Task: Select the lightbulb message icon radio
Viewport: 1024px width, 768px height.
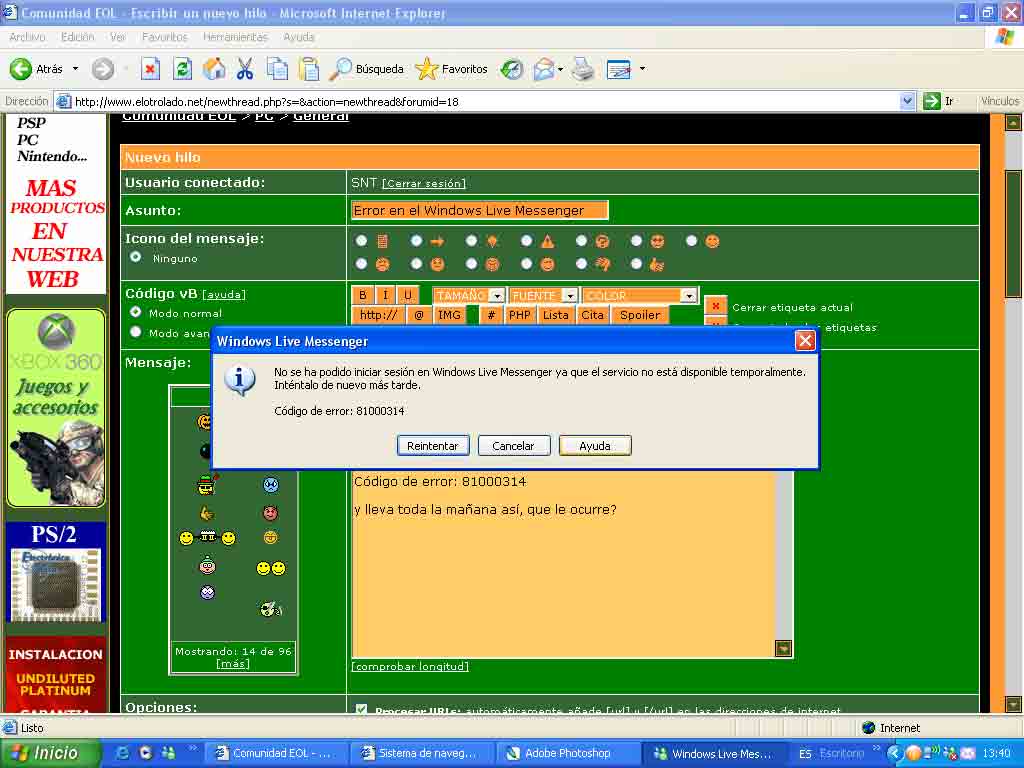Action: [x=471, y=241]
